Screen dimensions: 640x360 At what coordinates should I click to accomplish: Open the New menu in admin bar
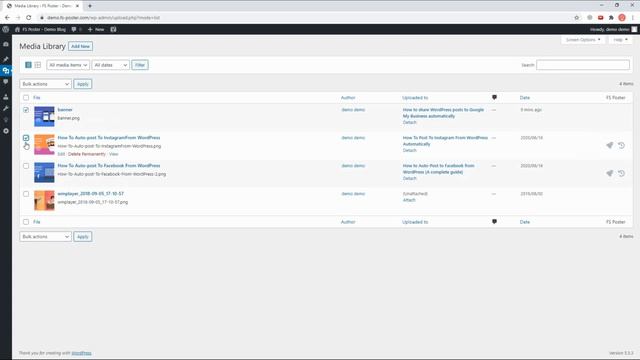click(x=96, y=29)
